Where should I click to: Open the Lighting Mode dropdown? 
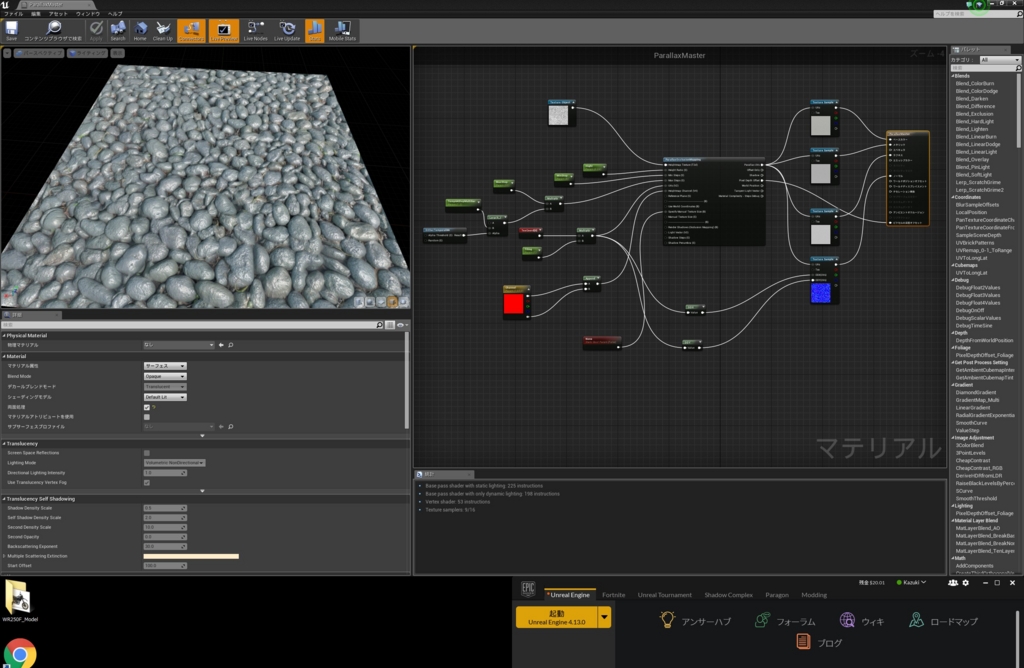click(x=174, y=462)
